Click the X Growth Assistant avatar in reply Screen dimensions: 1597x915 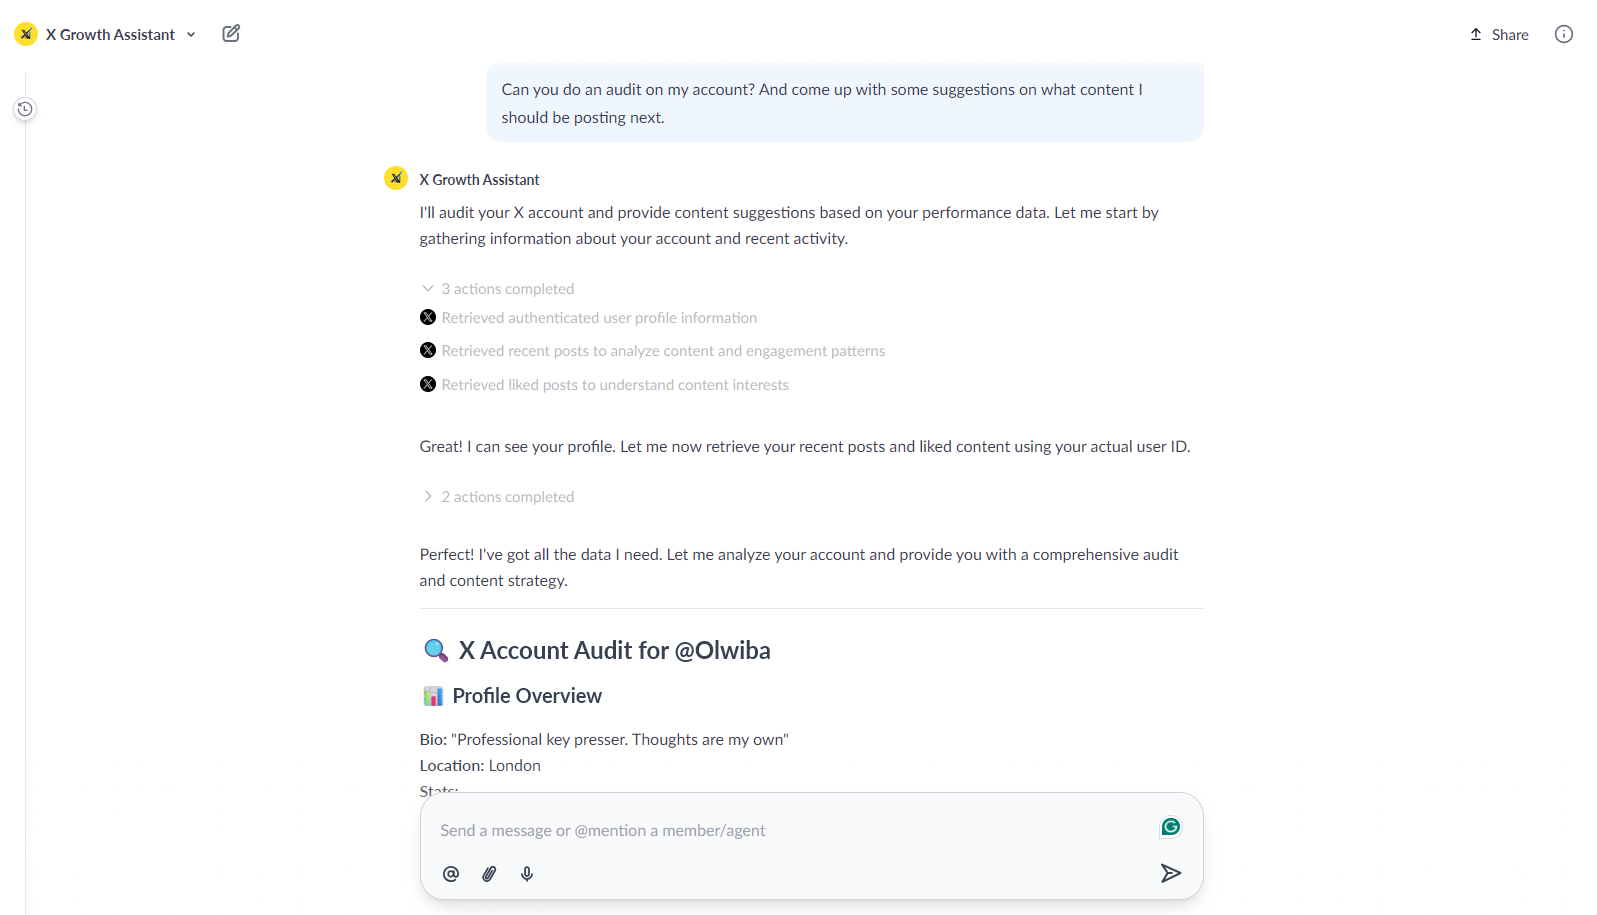coord(396,178)
